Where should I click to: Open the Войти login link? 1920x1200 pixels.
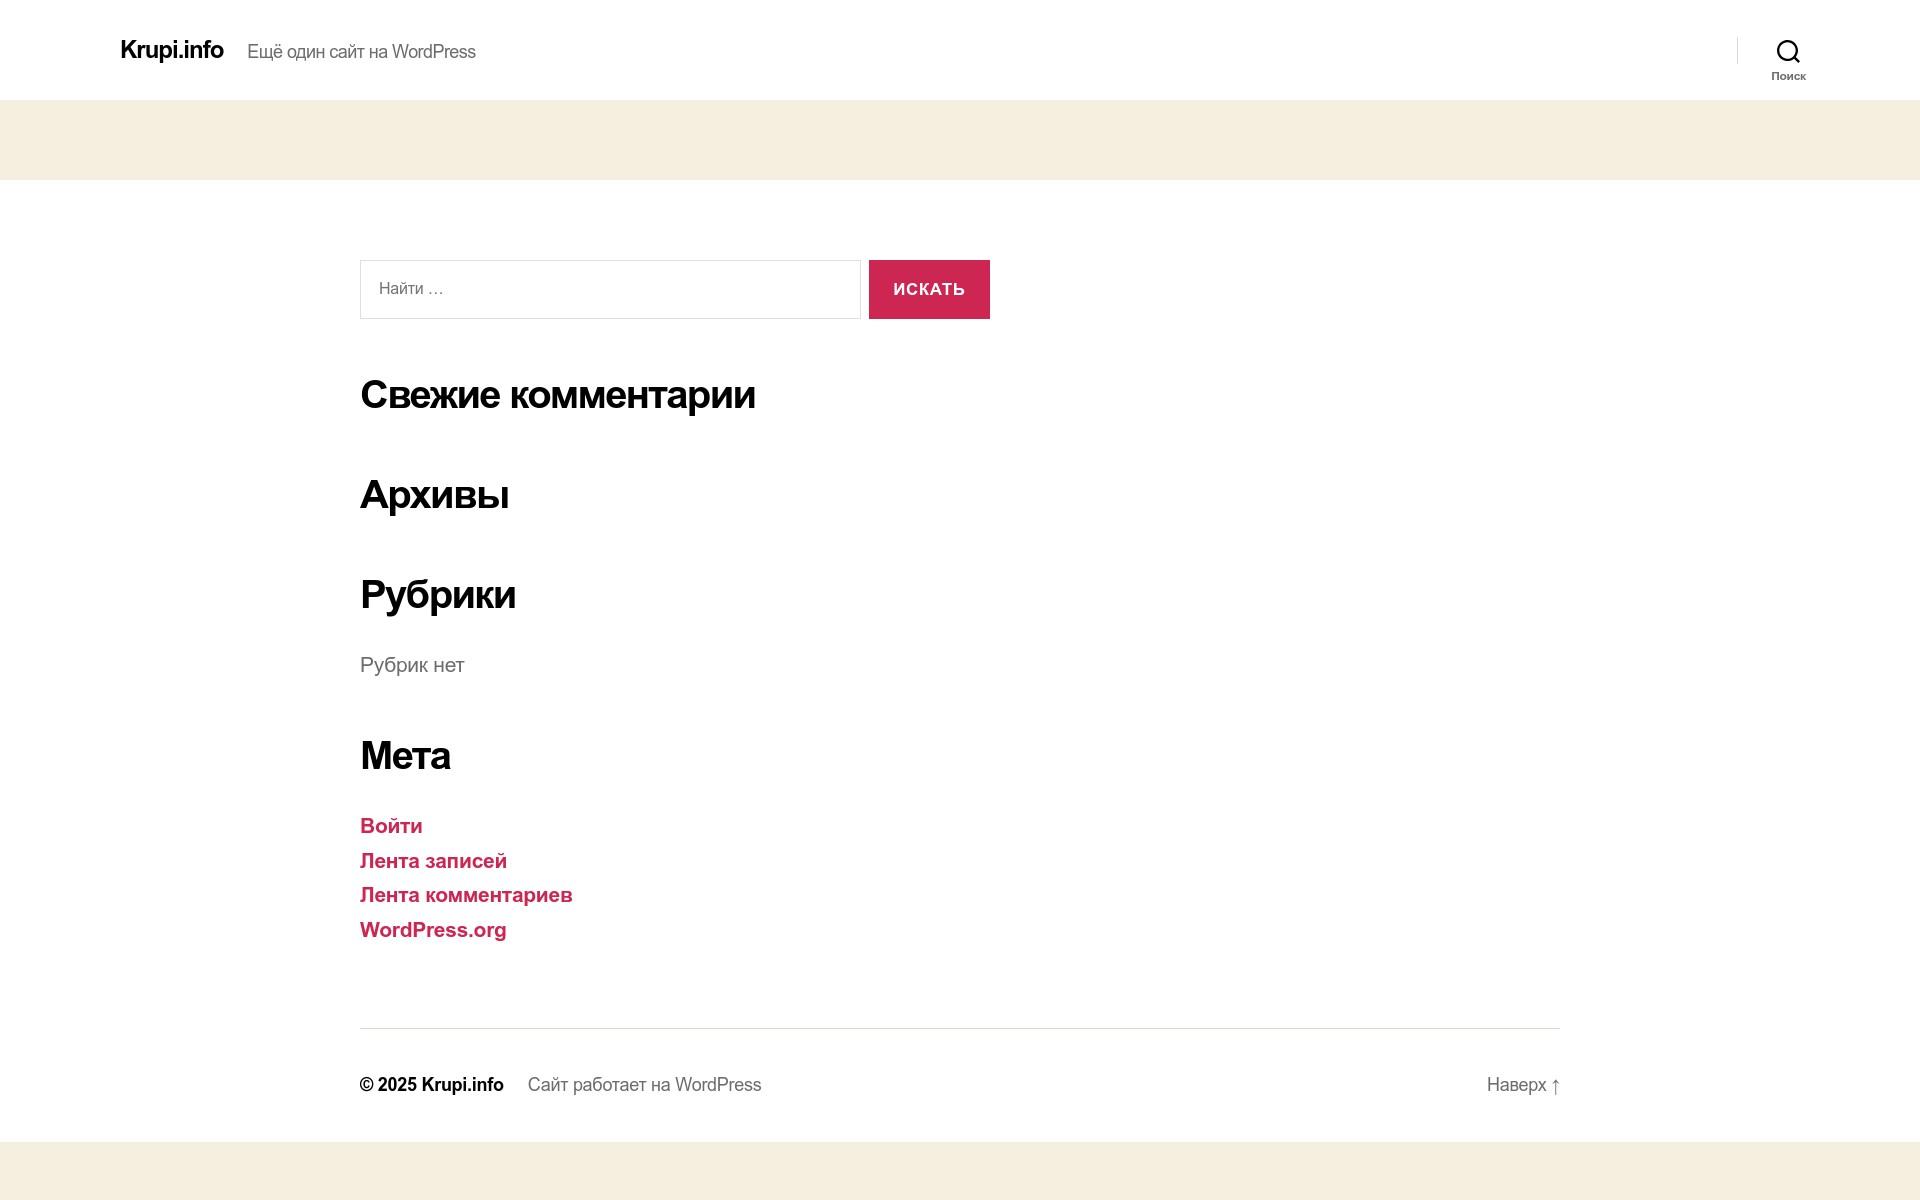[x=391, y=826]
